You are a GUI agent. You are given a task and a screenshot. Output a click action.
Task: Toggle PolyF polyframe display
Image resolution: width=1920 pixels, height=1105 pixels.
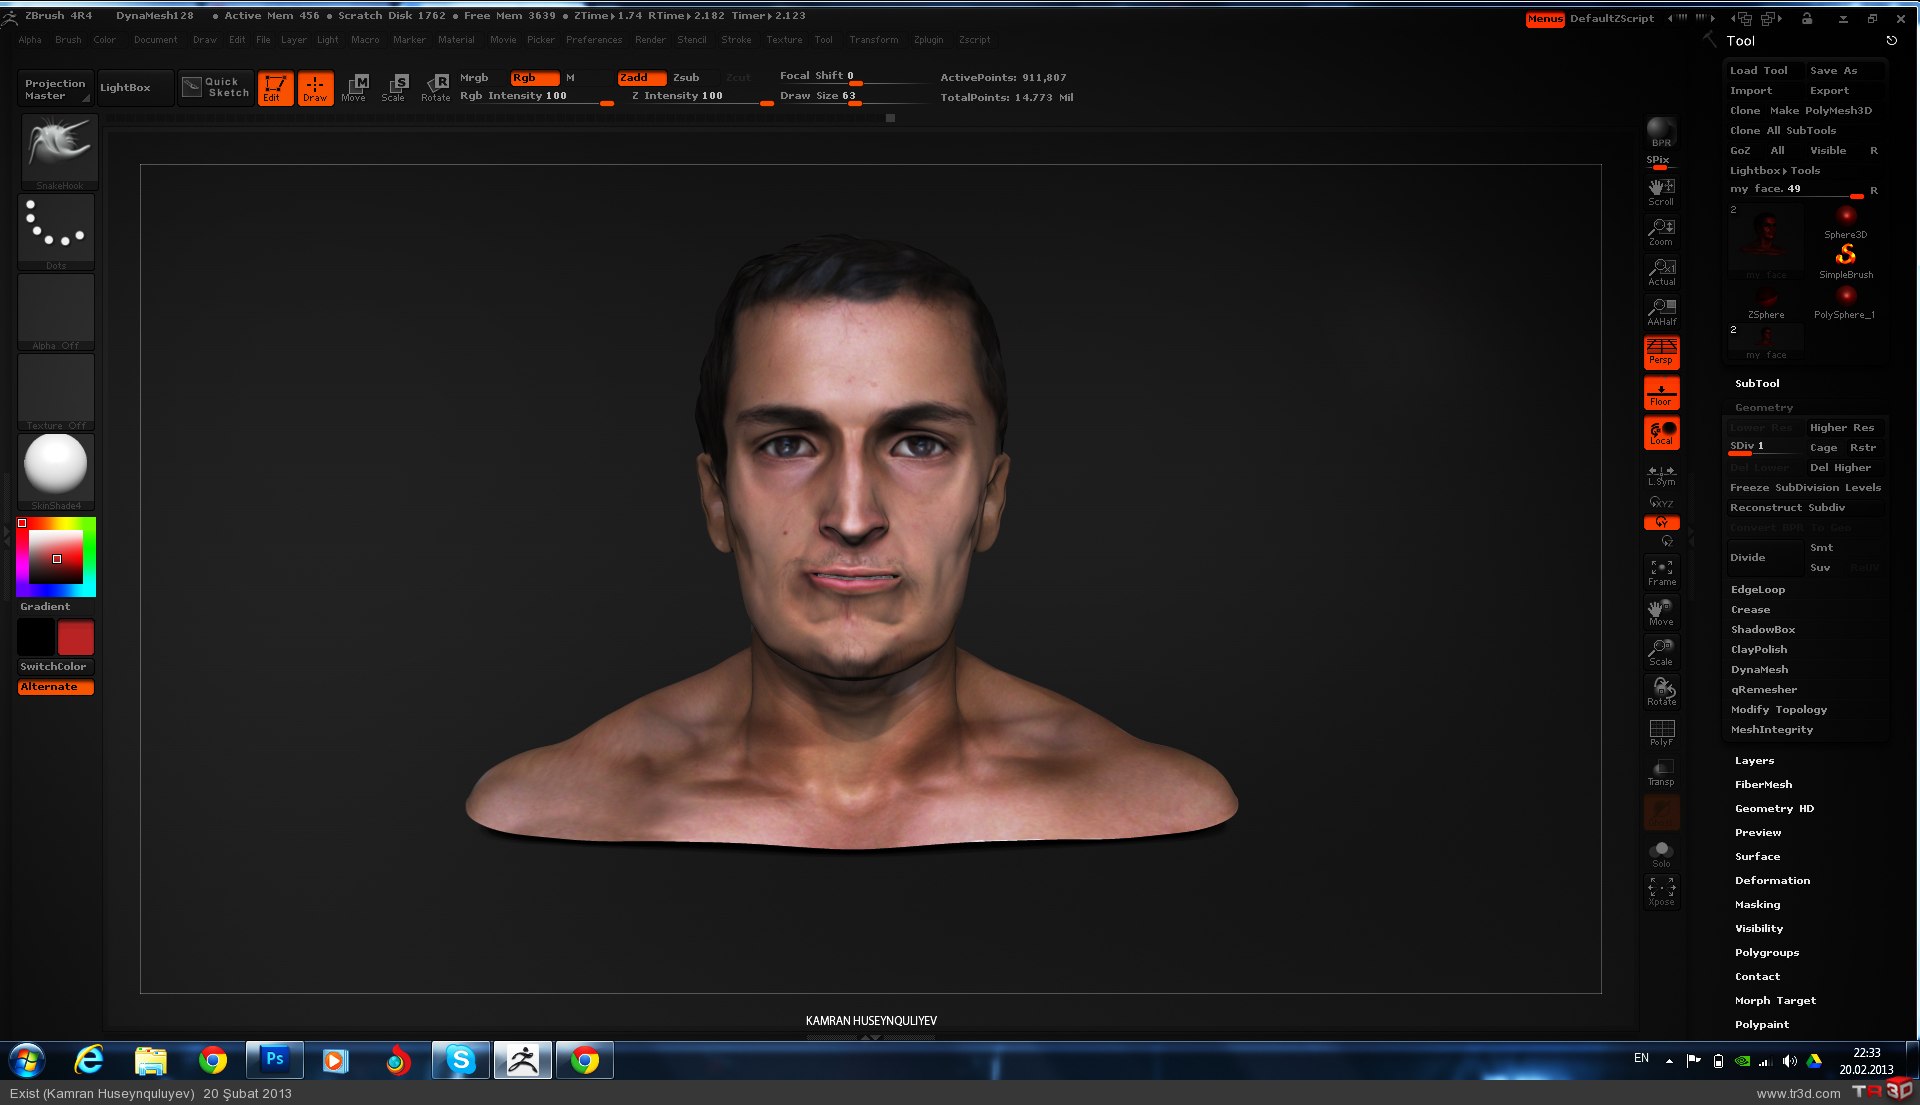pyautogui.click(x=1661, y=732)
